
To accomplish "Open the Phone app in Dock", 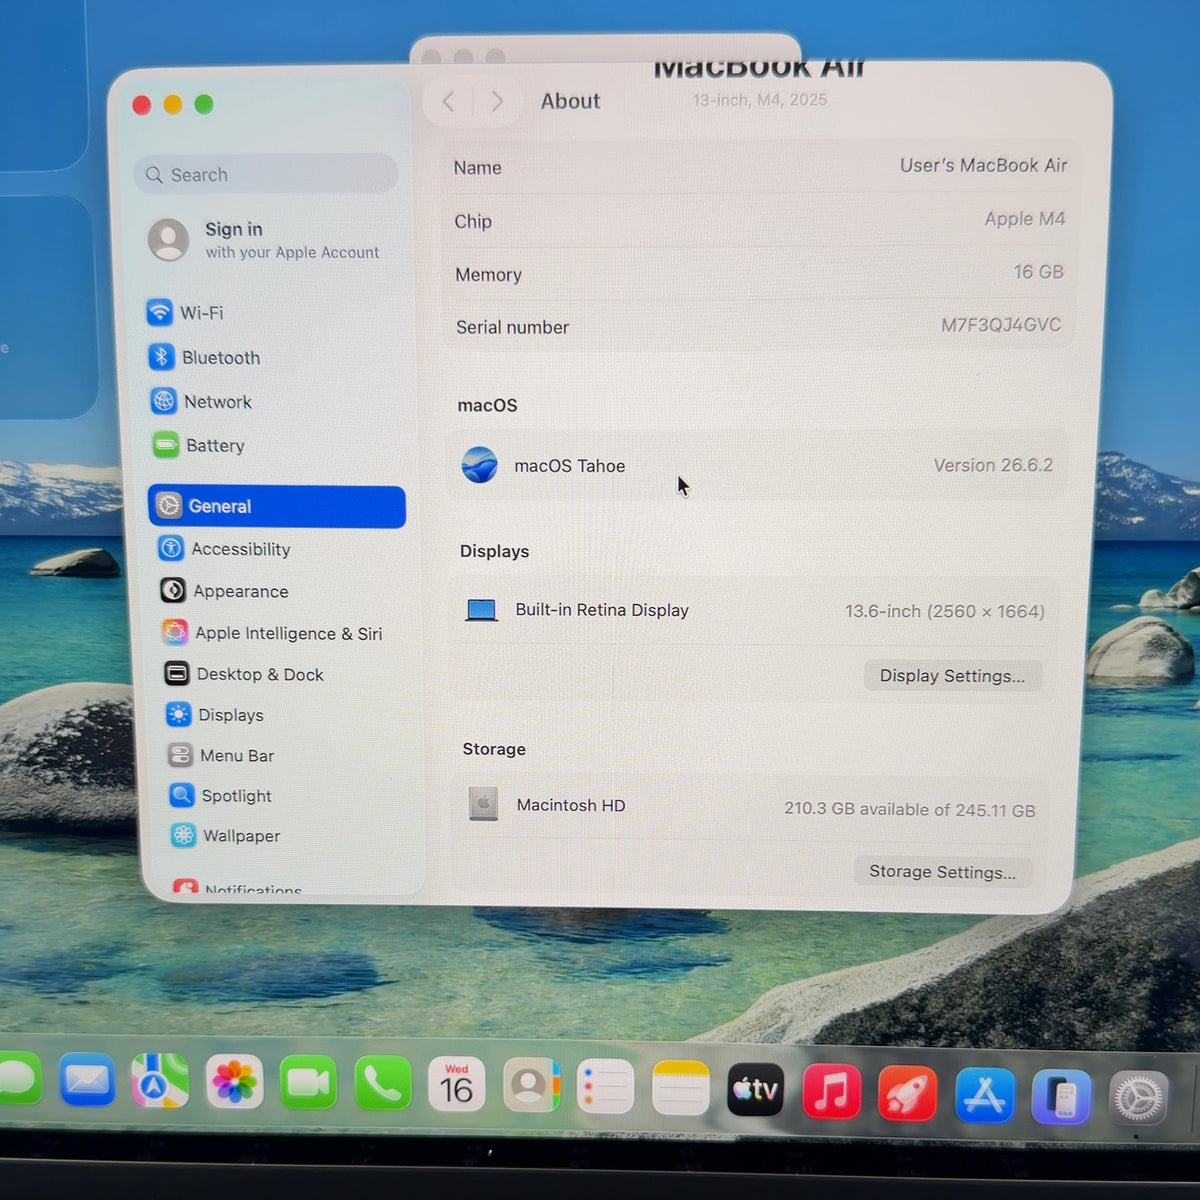I will click(383, 1083).
